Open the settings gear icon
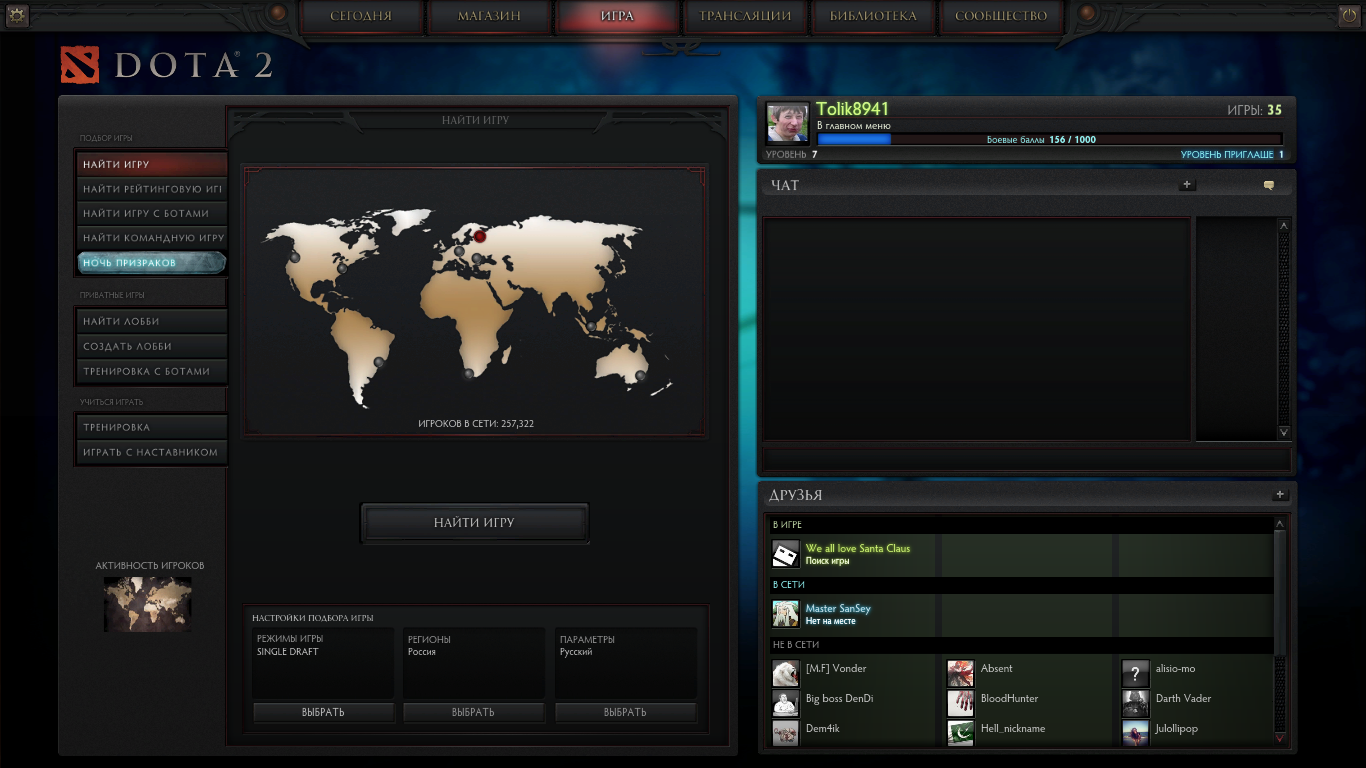The image size is (1366, 768). click(16, 16)
